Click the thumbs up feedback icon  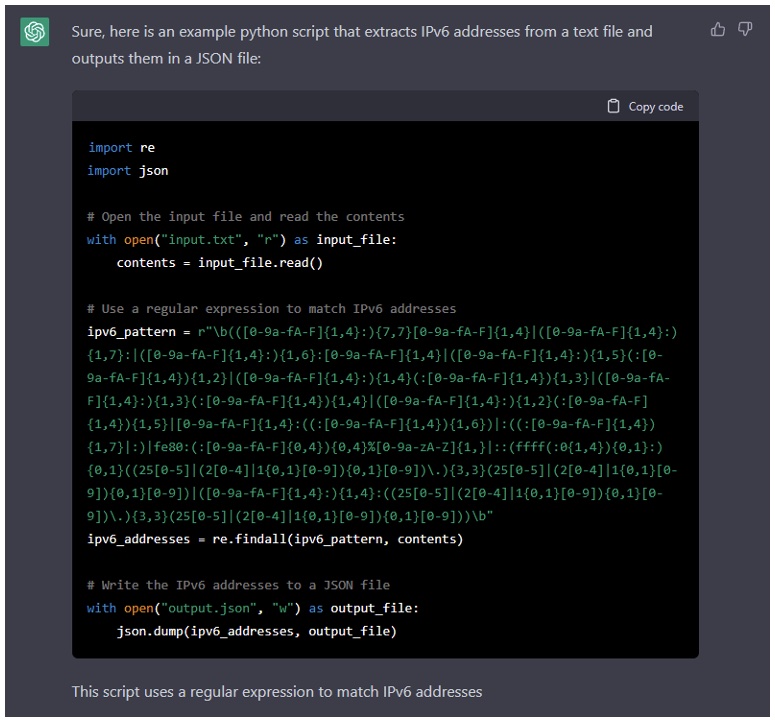(717, 30)
